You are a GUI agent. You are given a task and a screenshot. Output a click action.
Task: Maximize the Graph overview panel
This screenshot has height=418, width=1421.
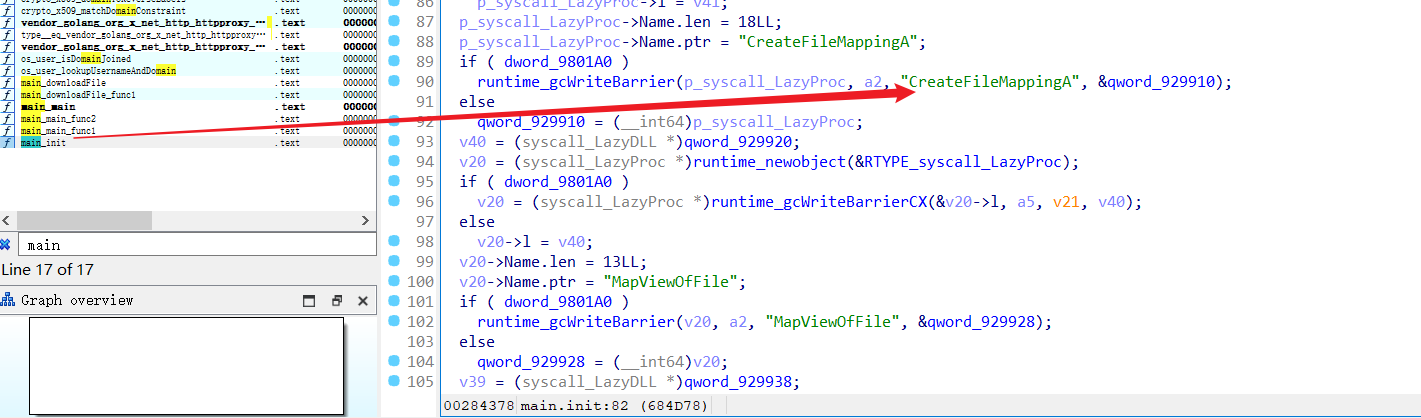[x=310, y=300]
